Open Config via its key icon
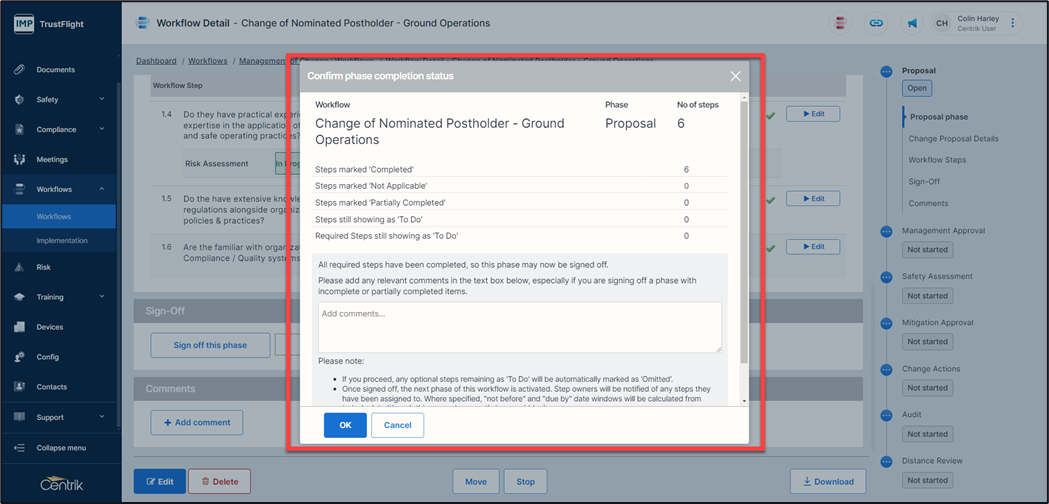 [19, 357]
